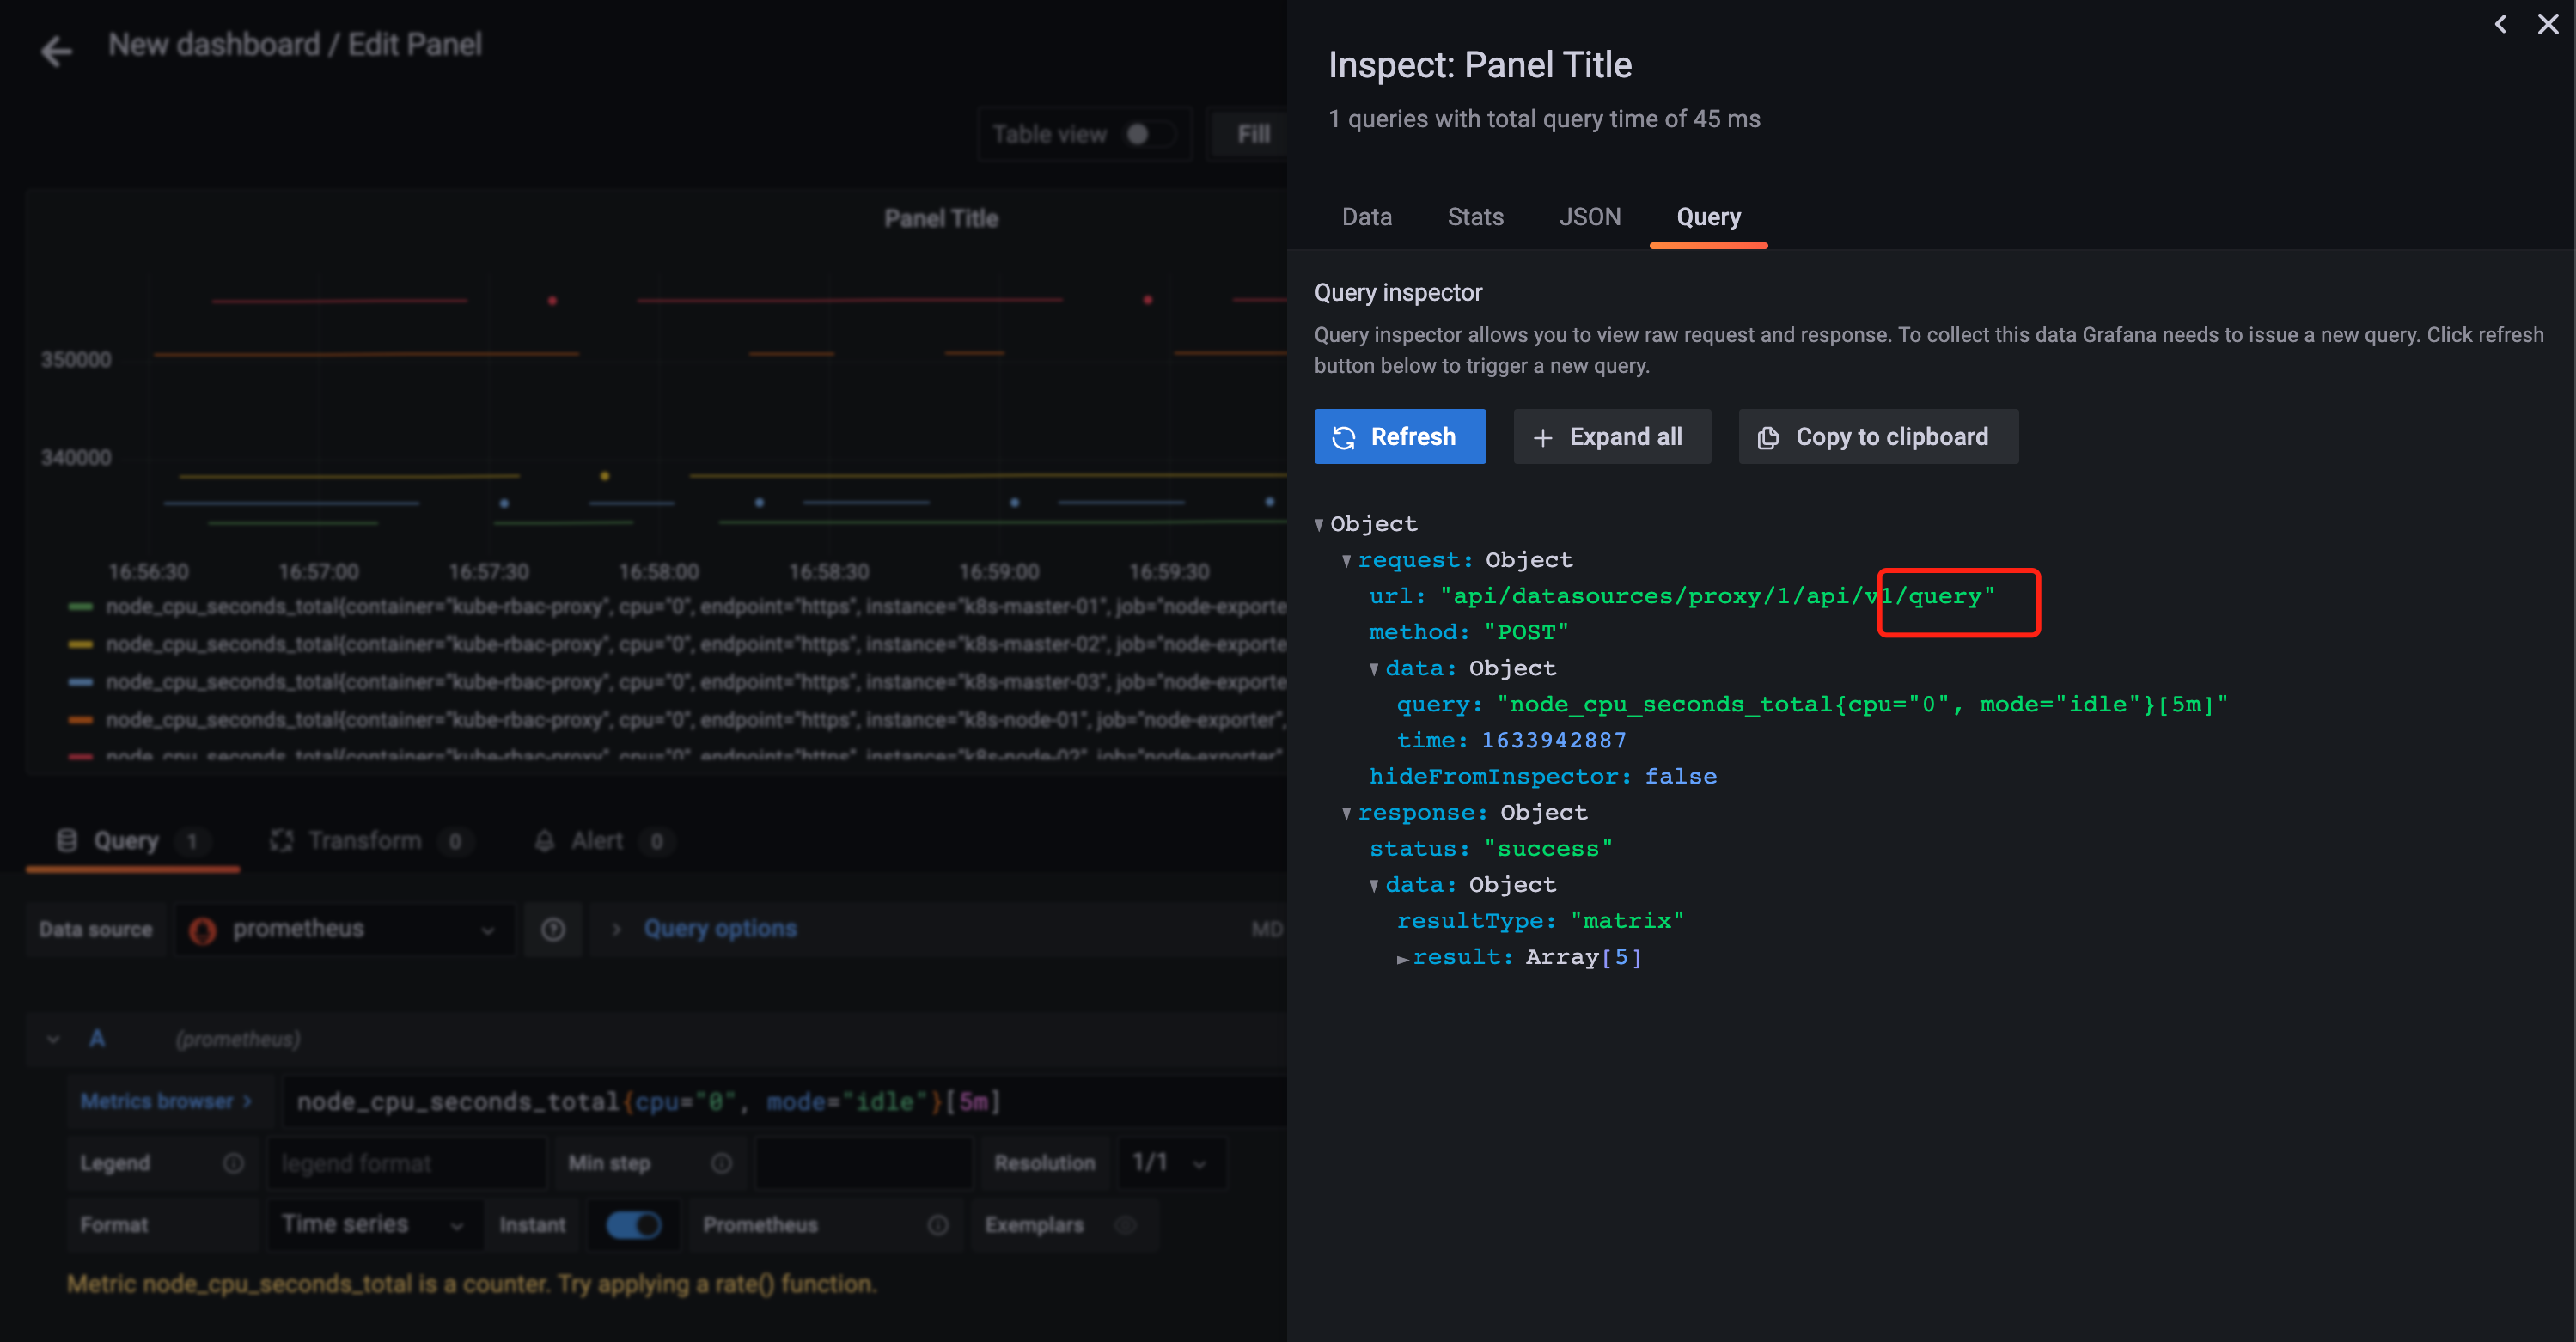Image resolution: width=2576 pixels, height=1342 pixels.
Task: Click the Legend info icon
Action: (233, 1163)
